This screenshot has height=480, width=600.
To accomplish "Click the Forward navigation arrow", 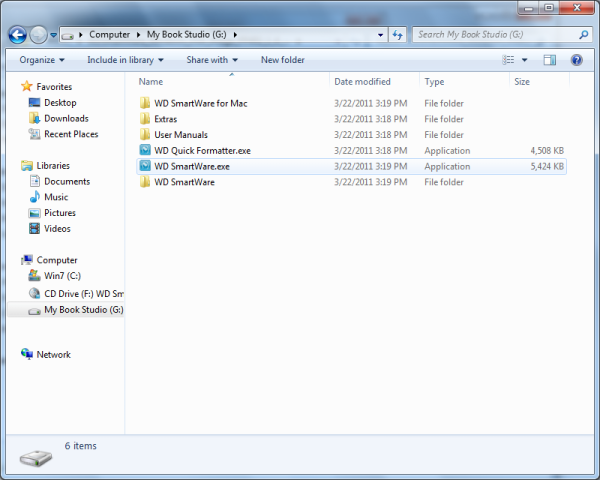I will 38,35.
